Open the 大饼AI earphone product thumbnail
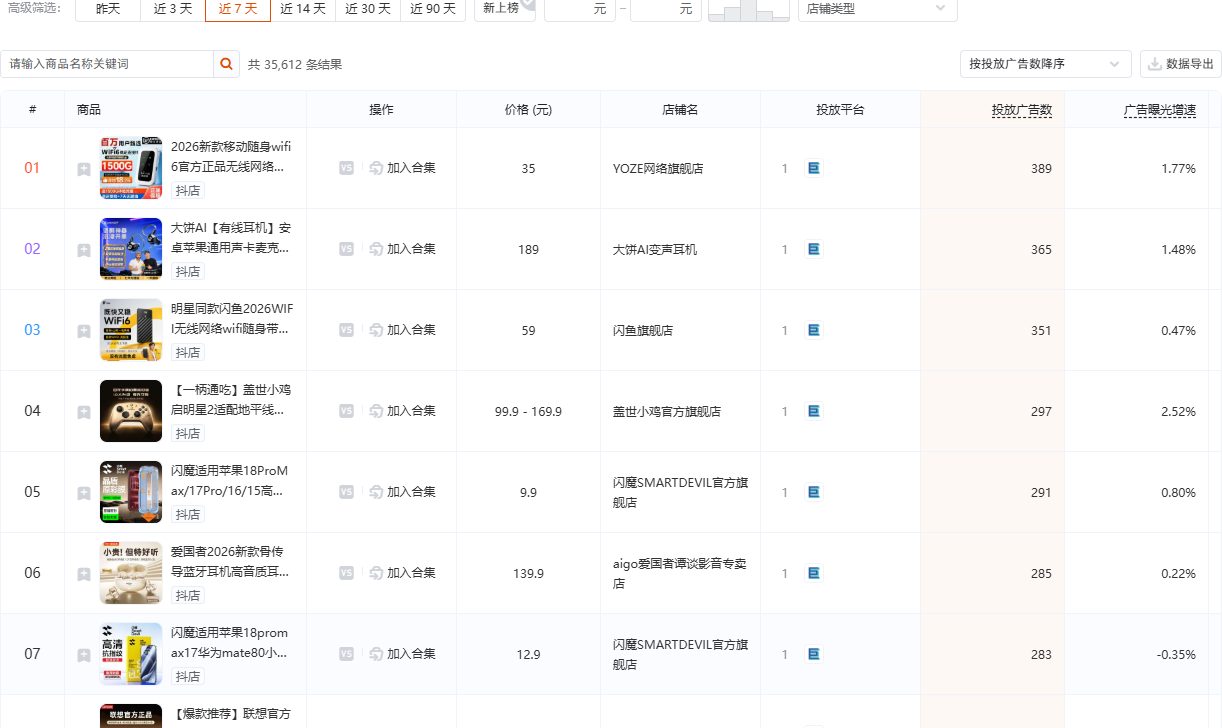Viewport: 1222px width, 728px height. (131, 249)
